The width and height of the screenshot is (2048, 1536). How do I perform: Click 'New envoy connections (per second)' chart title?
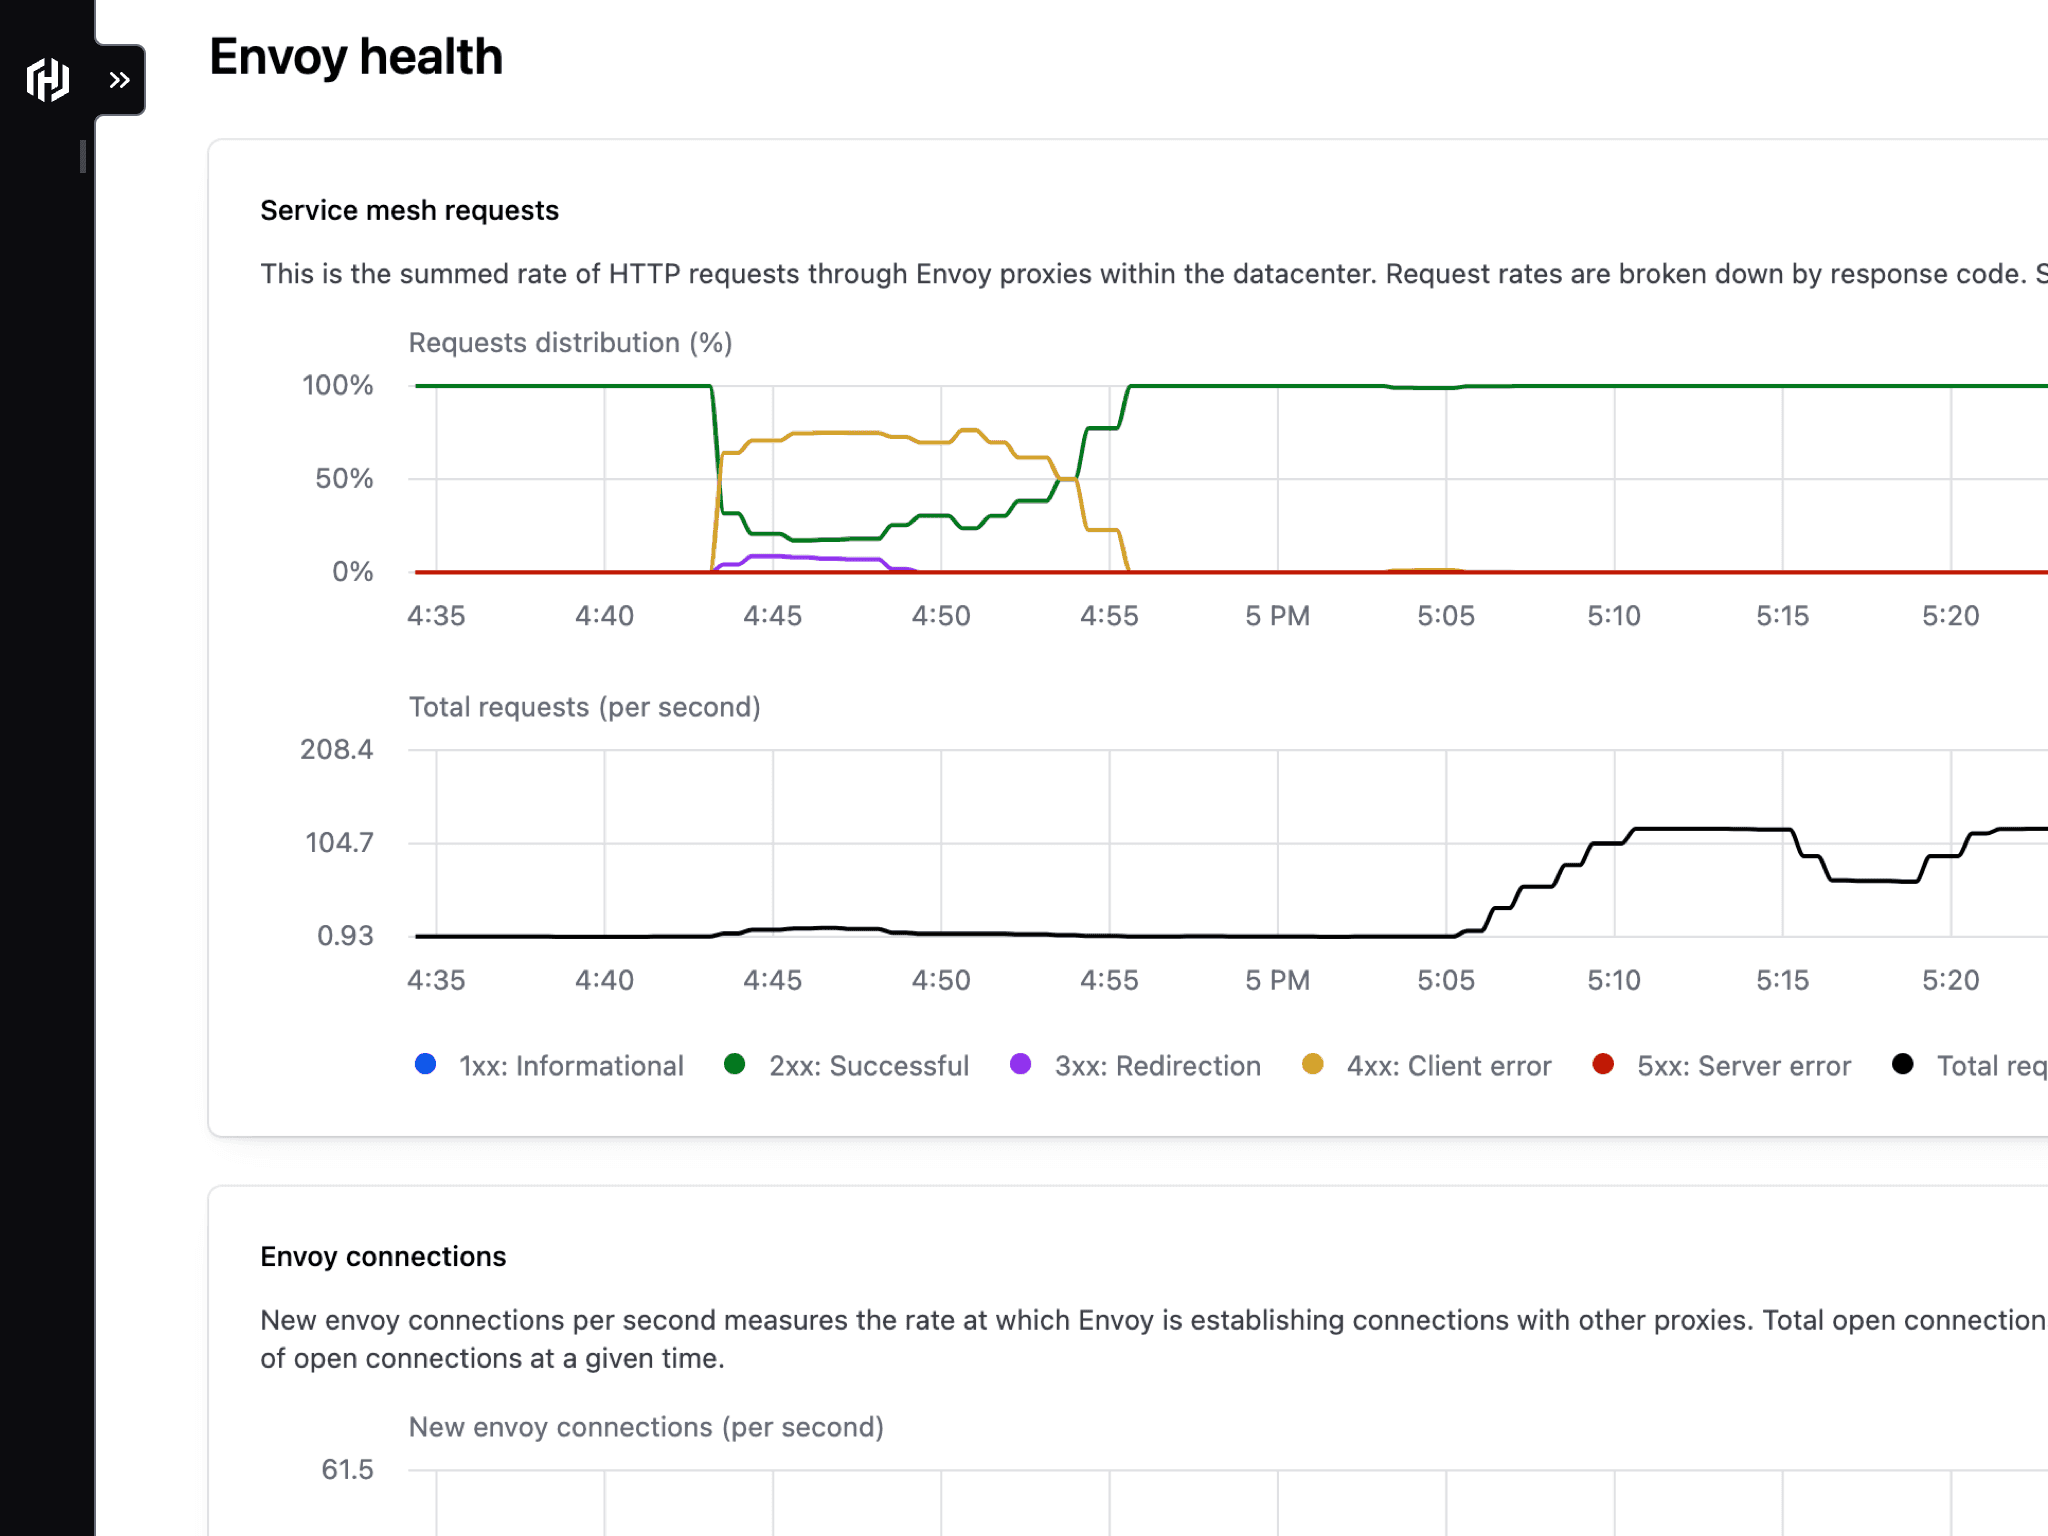tap(646, 1428)
